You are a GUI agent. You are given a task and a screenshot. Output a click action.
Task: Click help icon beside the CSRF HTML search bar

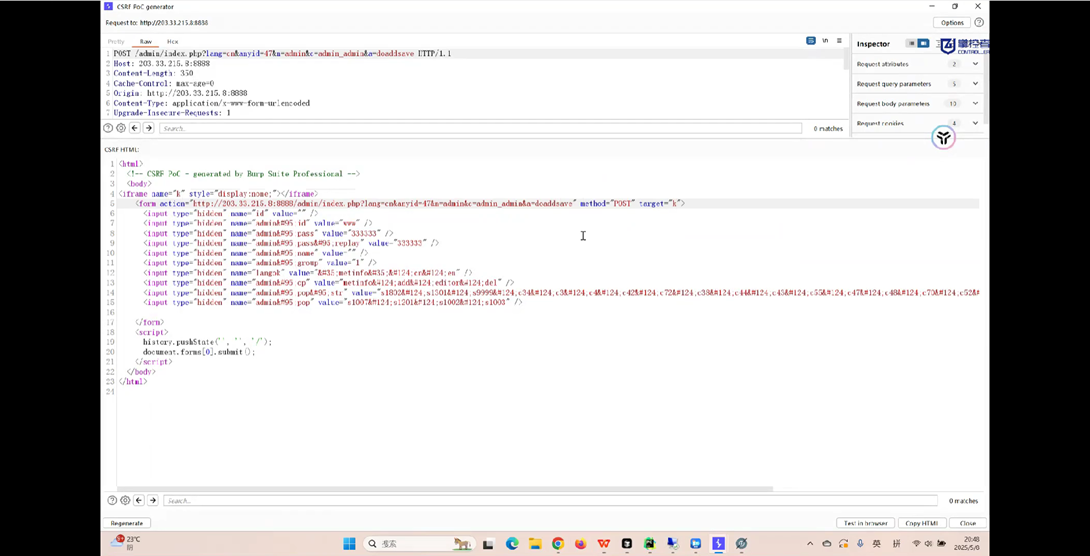coord(112,500)
